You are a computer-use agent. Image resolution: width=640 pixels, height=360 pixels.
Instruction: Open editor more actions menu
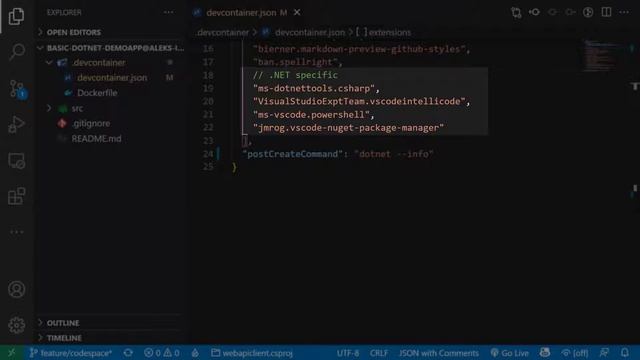[x=624, y=13]
